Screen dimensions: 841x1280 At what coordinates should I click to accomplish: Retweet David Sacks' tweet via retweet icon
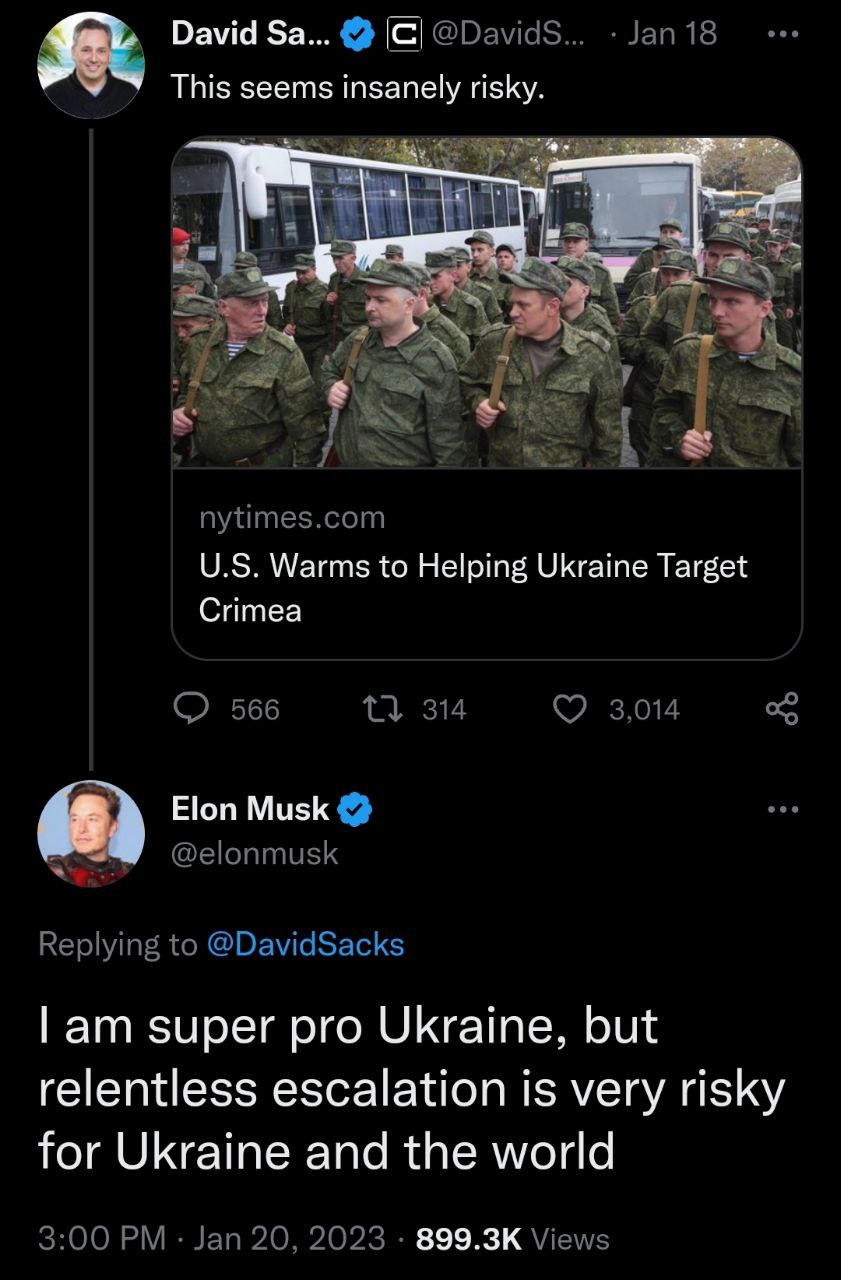pos(385,709)
